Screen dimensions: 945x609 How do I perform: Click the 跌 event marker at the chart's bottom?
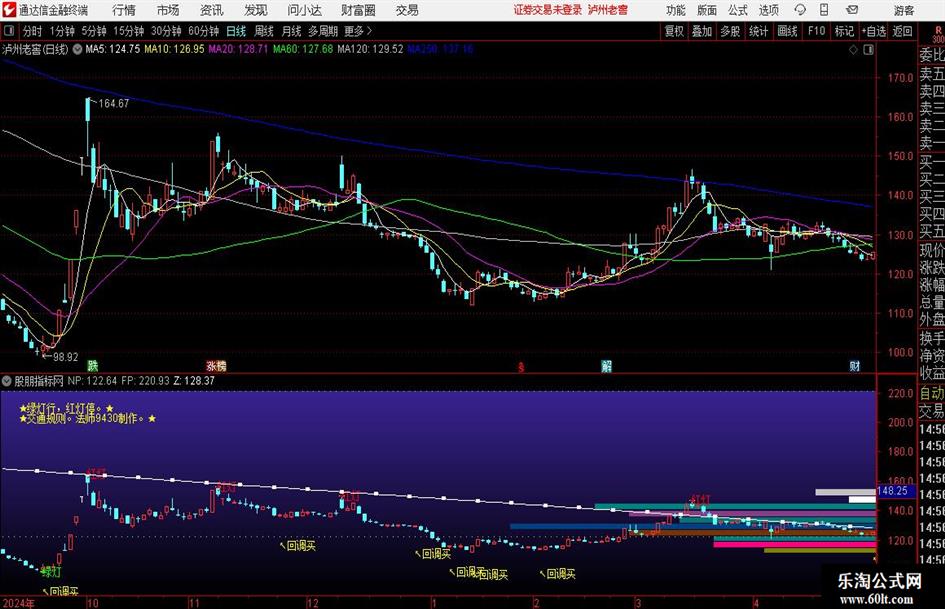(93, 365)
